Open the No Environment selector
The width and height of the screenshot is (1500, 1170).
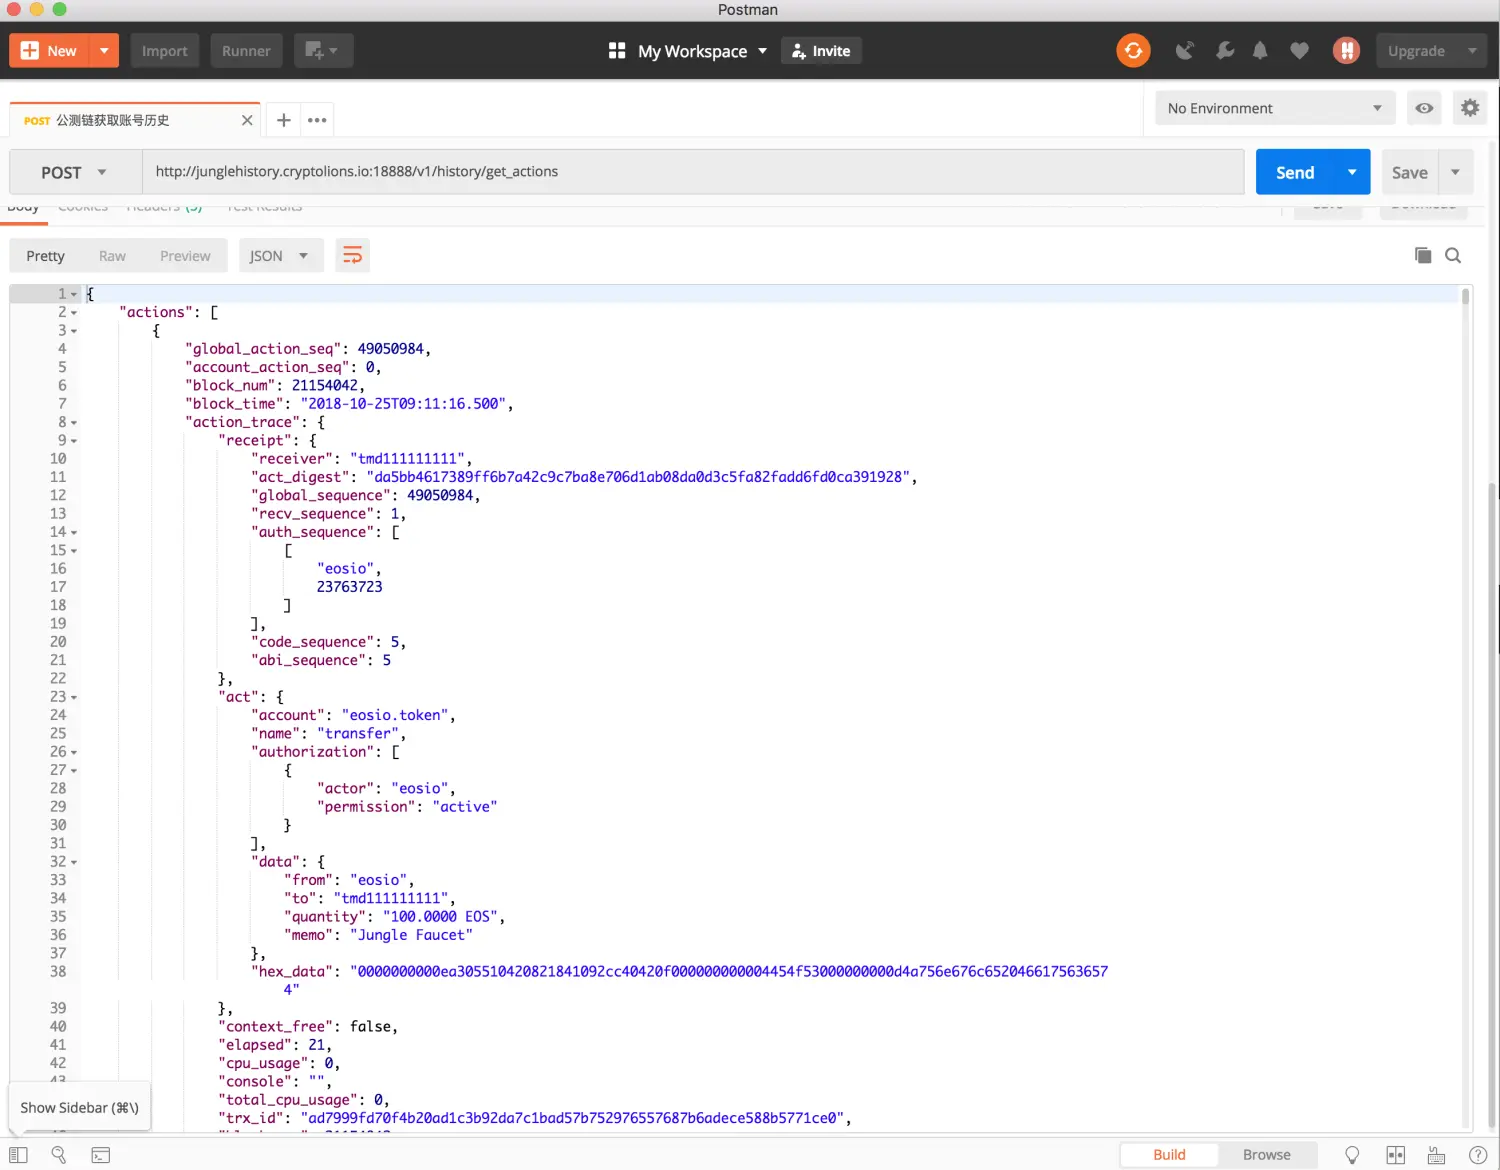click(x=1274, y=108)
